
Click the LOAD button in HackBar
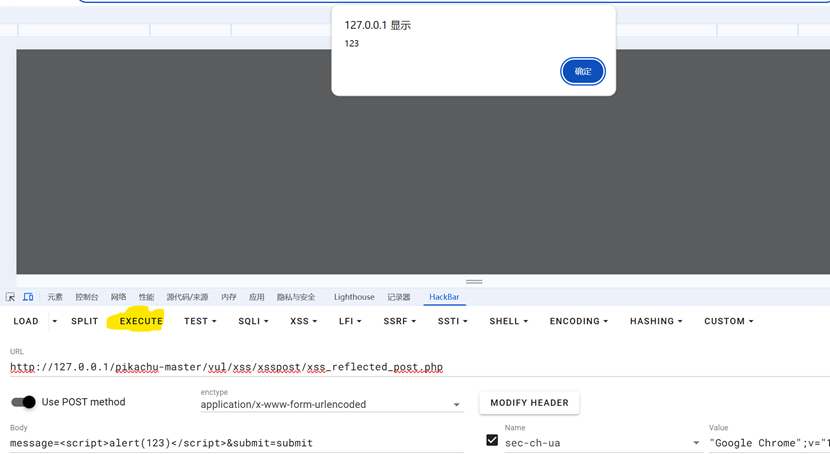[26, 321]
